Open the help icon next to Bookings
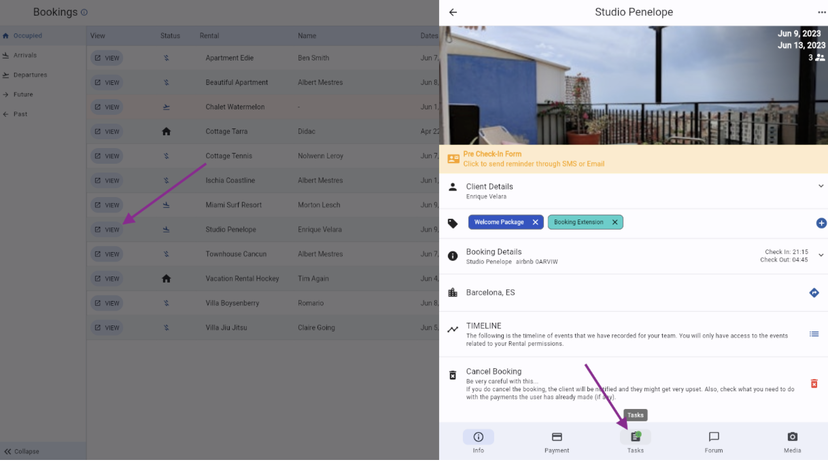Screen dimensions: 828x462 (84, 13)
